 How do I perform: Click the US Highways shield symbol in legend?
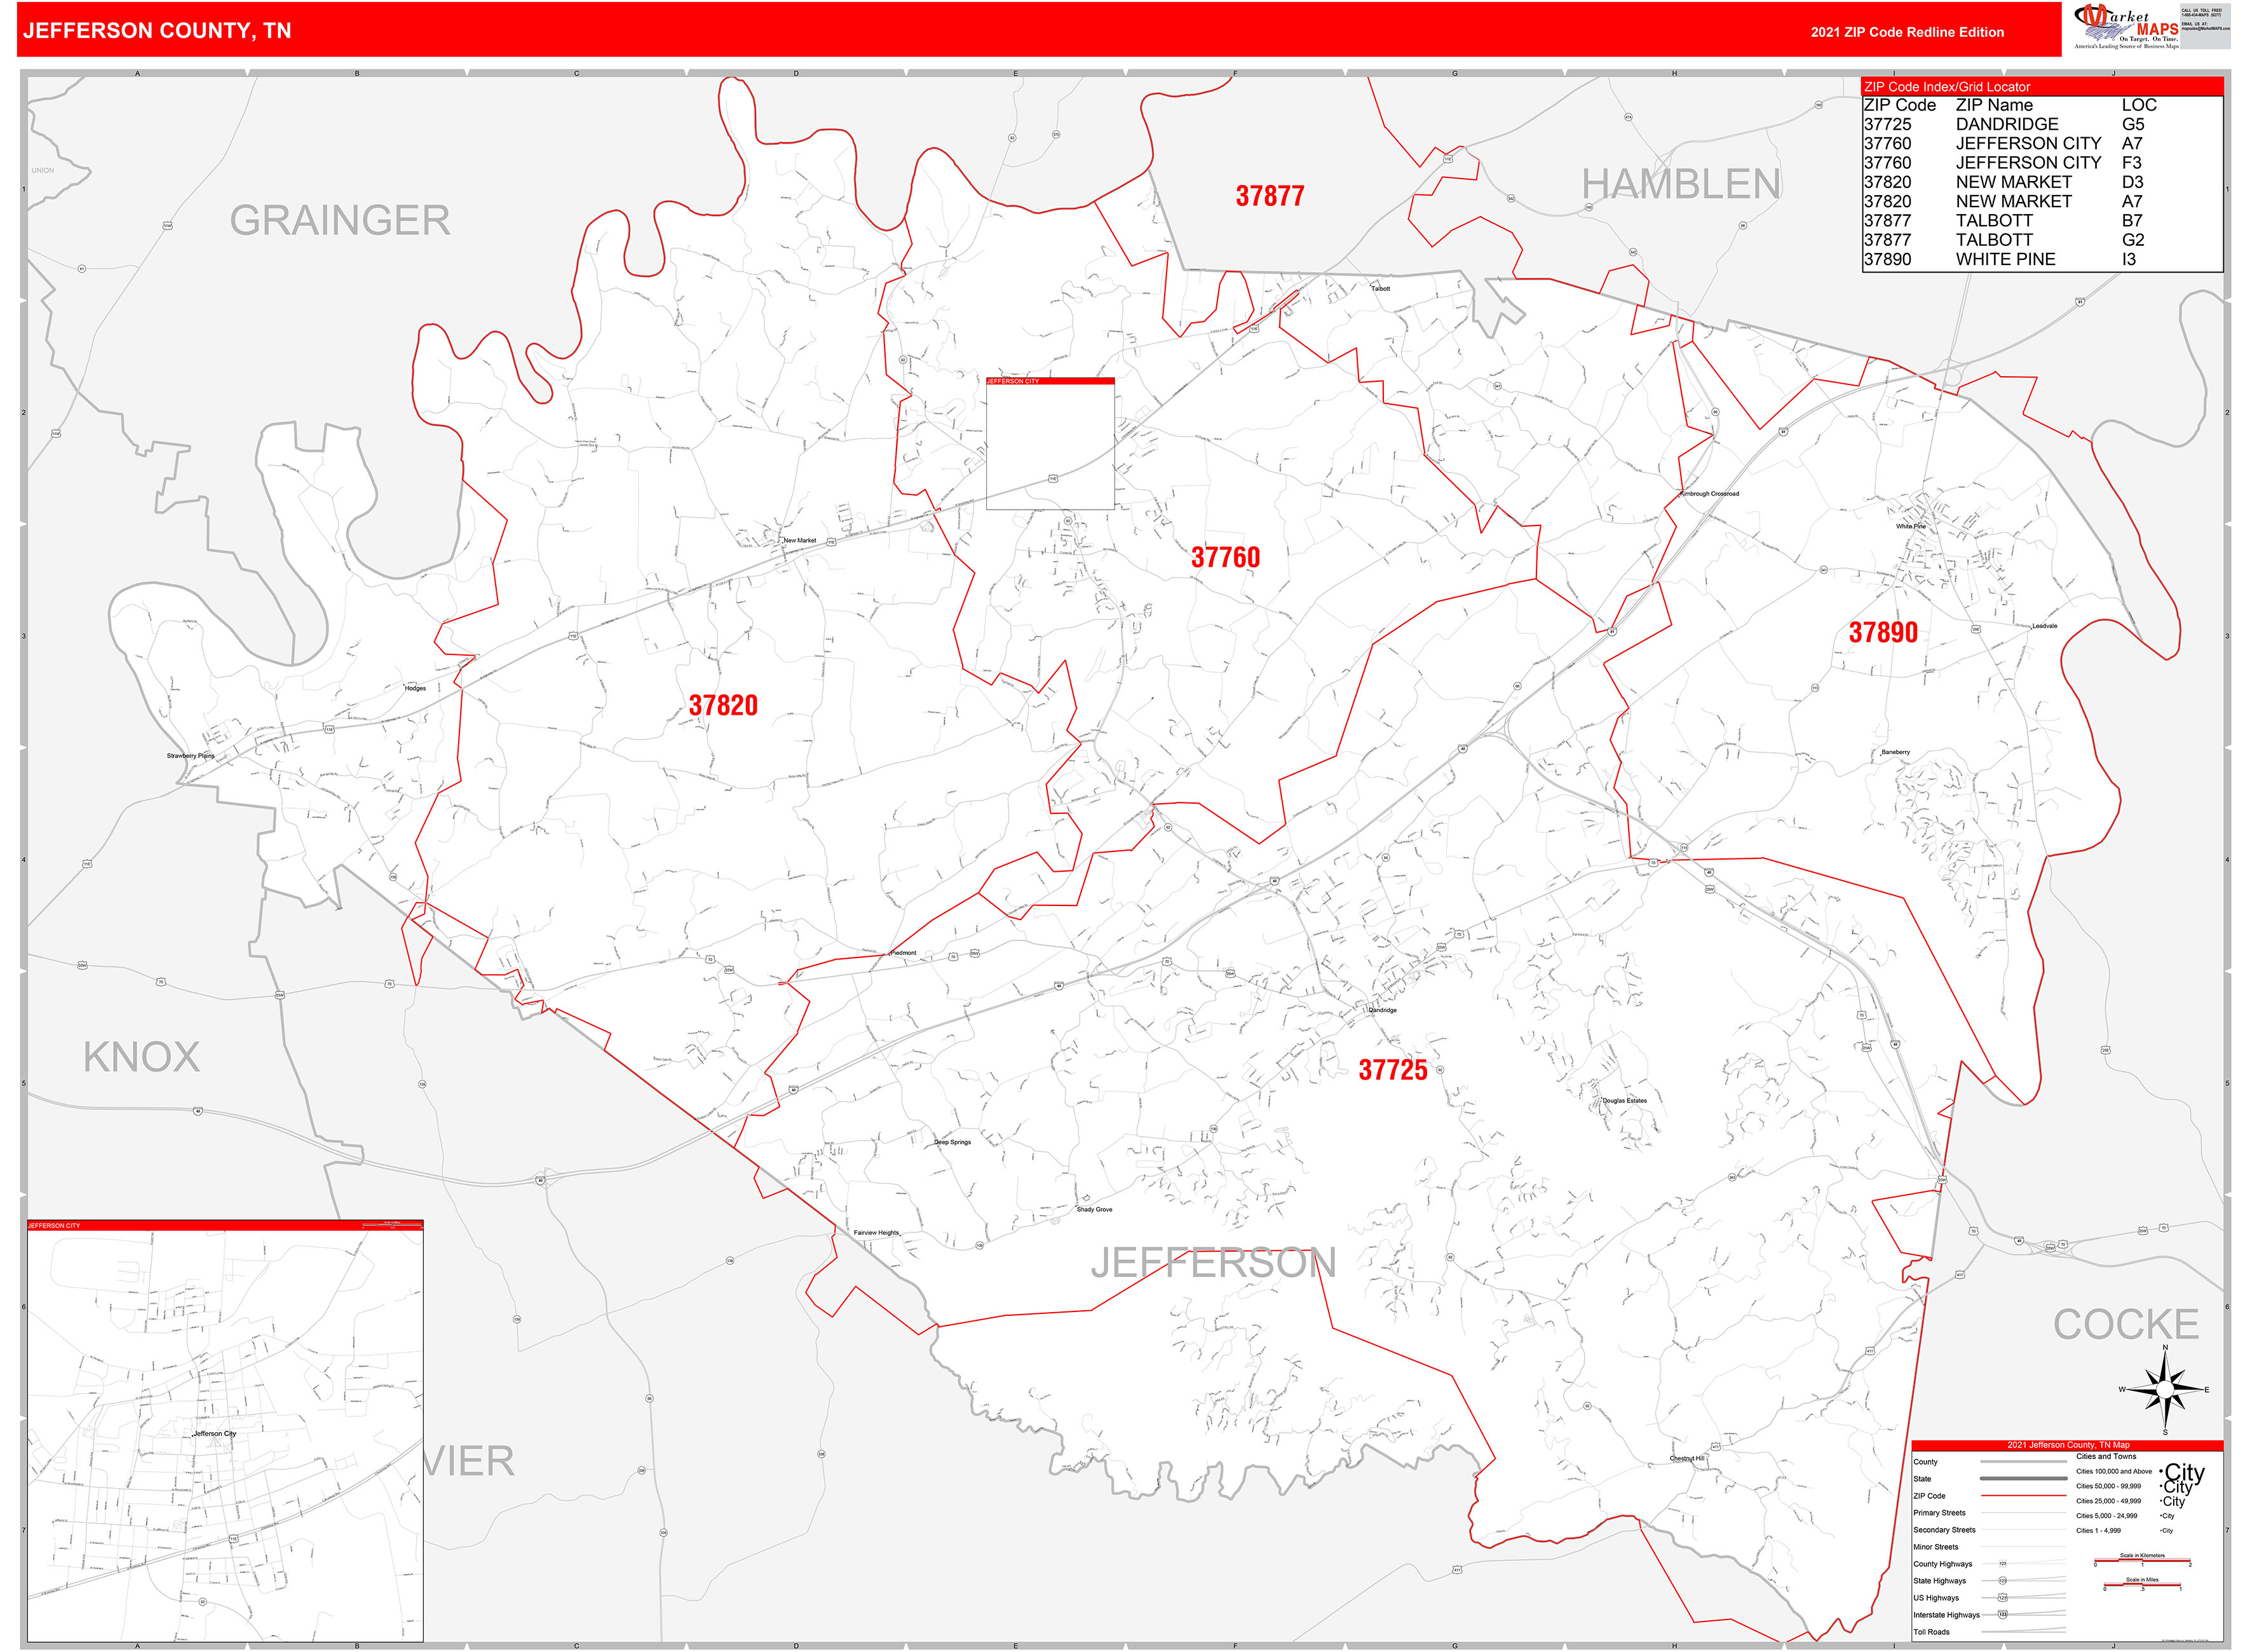tap(2003, 1598)
